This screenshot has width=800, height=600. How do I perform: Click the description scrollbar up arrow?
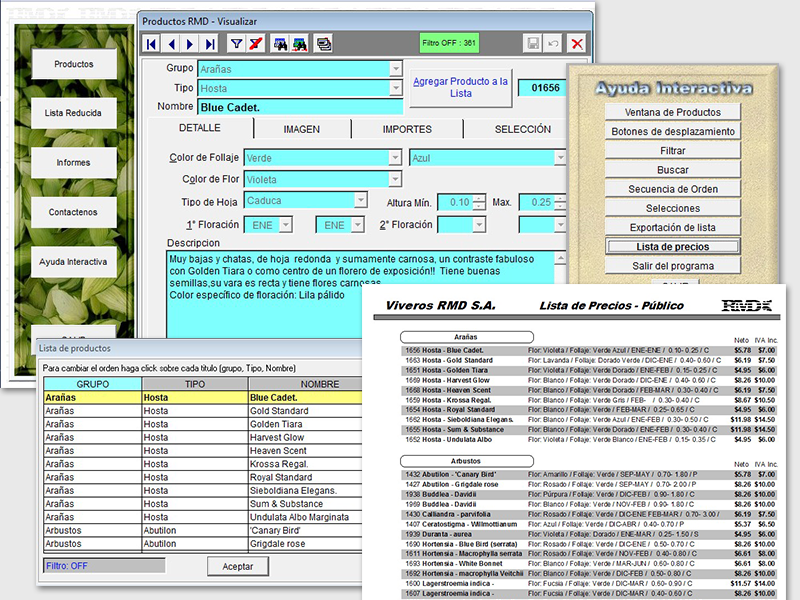pyautogui.click(x=560, y=259)
